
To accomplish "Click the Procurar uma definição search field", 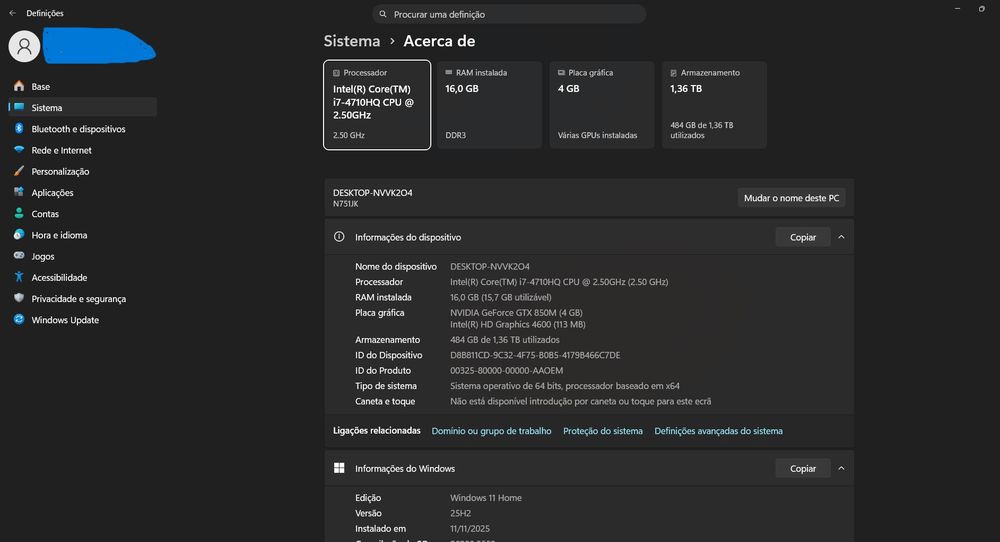I will 509,14.
